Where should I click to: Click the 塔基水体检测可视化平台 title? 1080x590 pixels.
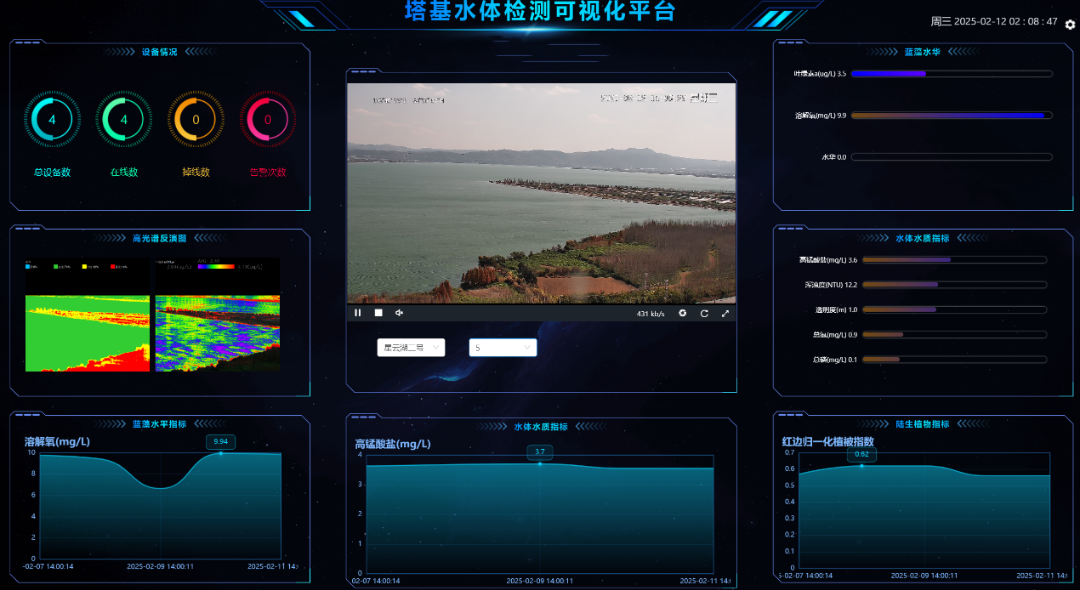[x=540, y=12]
